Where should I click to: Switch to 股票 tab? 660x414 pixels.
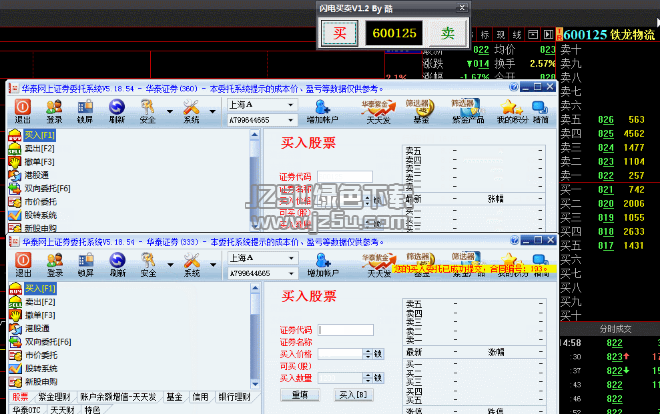[20, 397]
